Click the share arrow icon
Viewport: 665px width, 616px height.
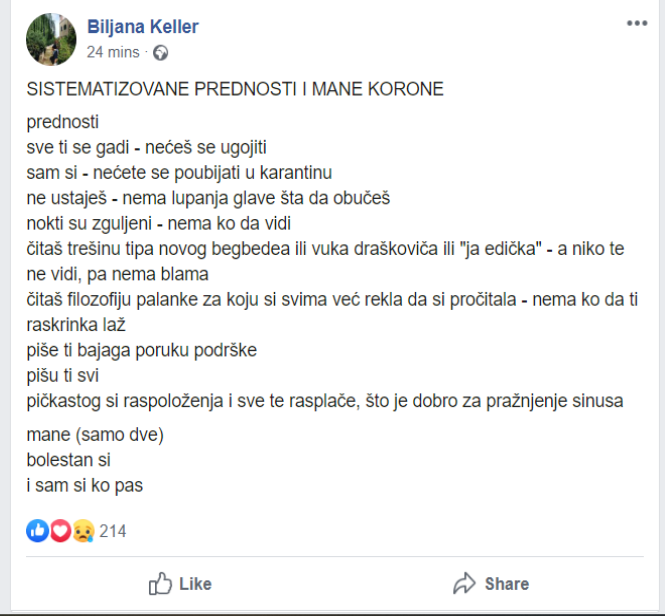464,583
